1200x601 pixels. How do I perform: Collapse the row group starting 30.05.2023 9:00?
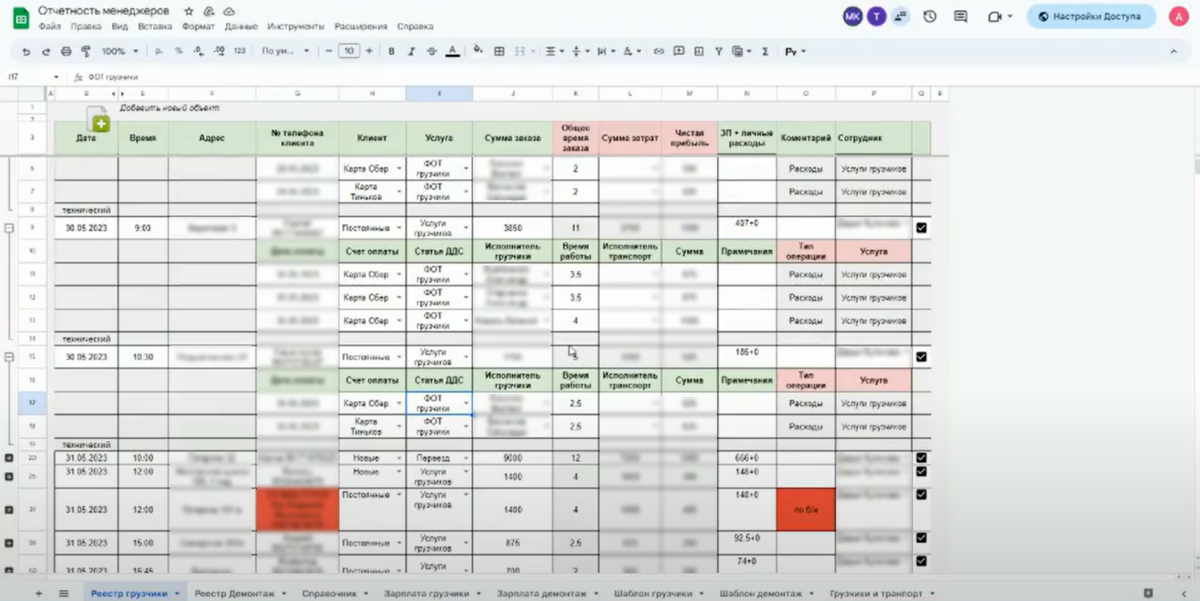pos(9,228)
